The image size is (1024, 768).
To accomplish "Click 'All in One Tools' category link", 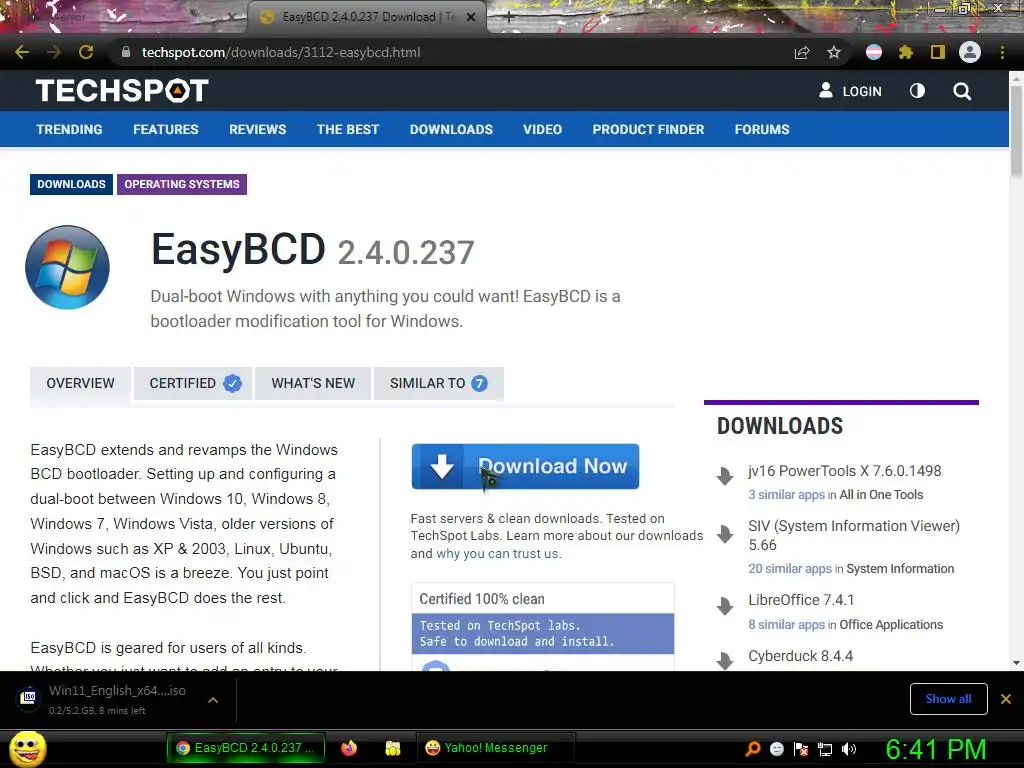I will click(881, 495).
